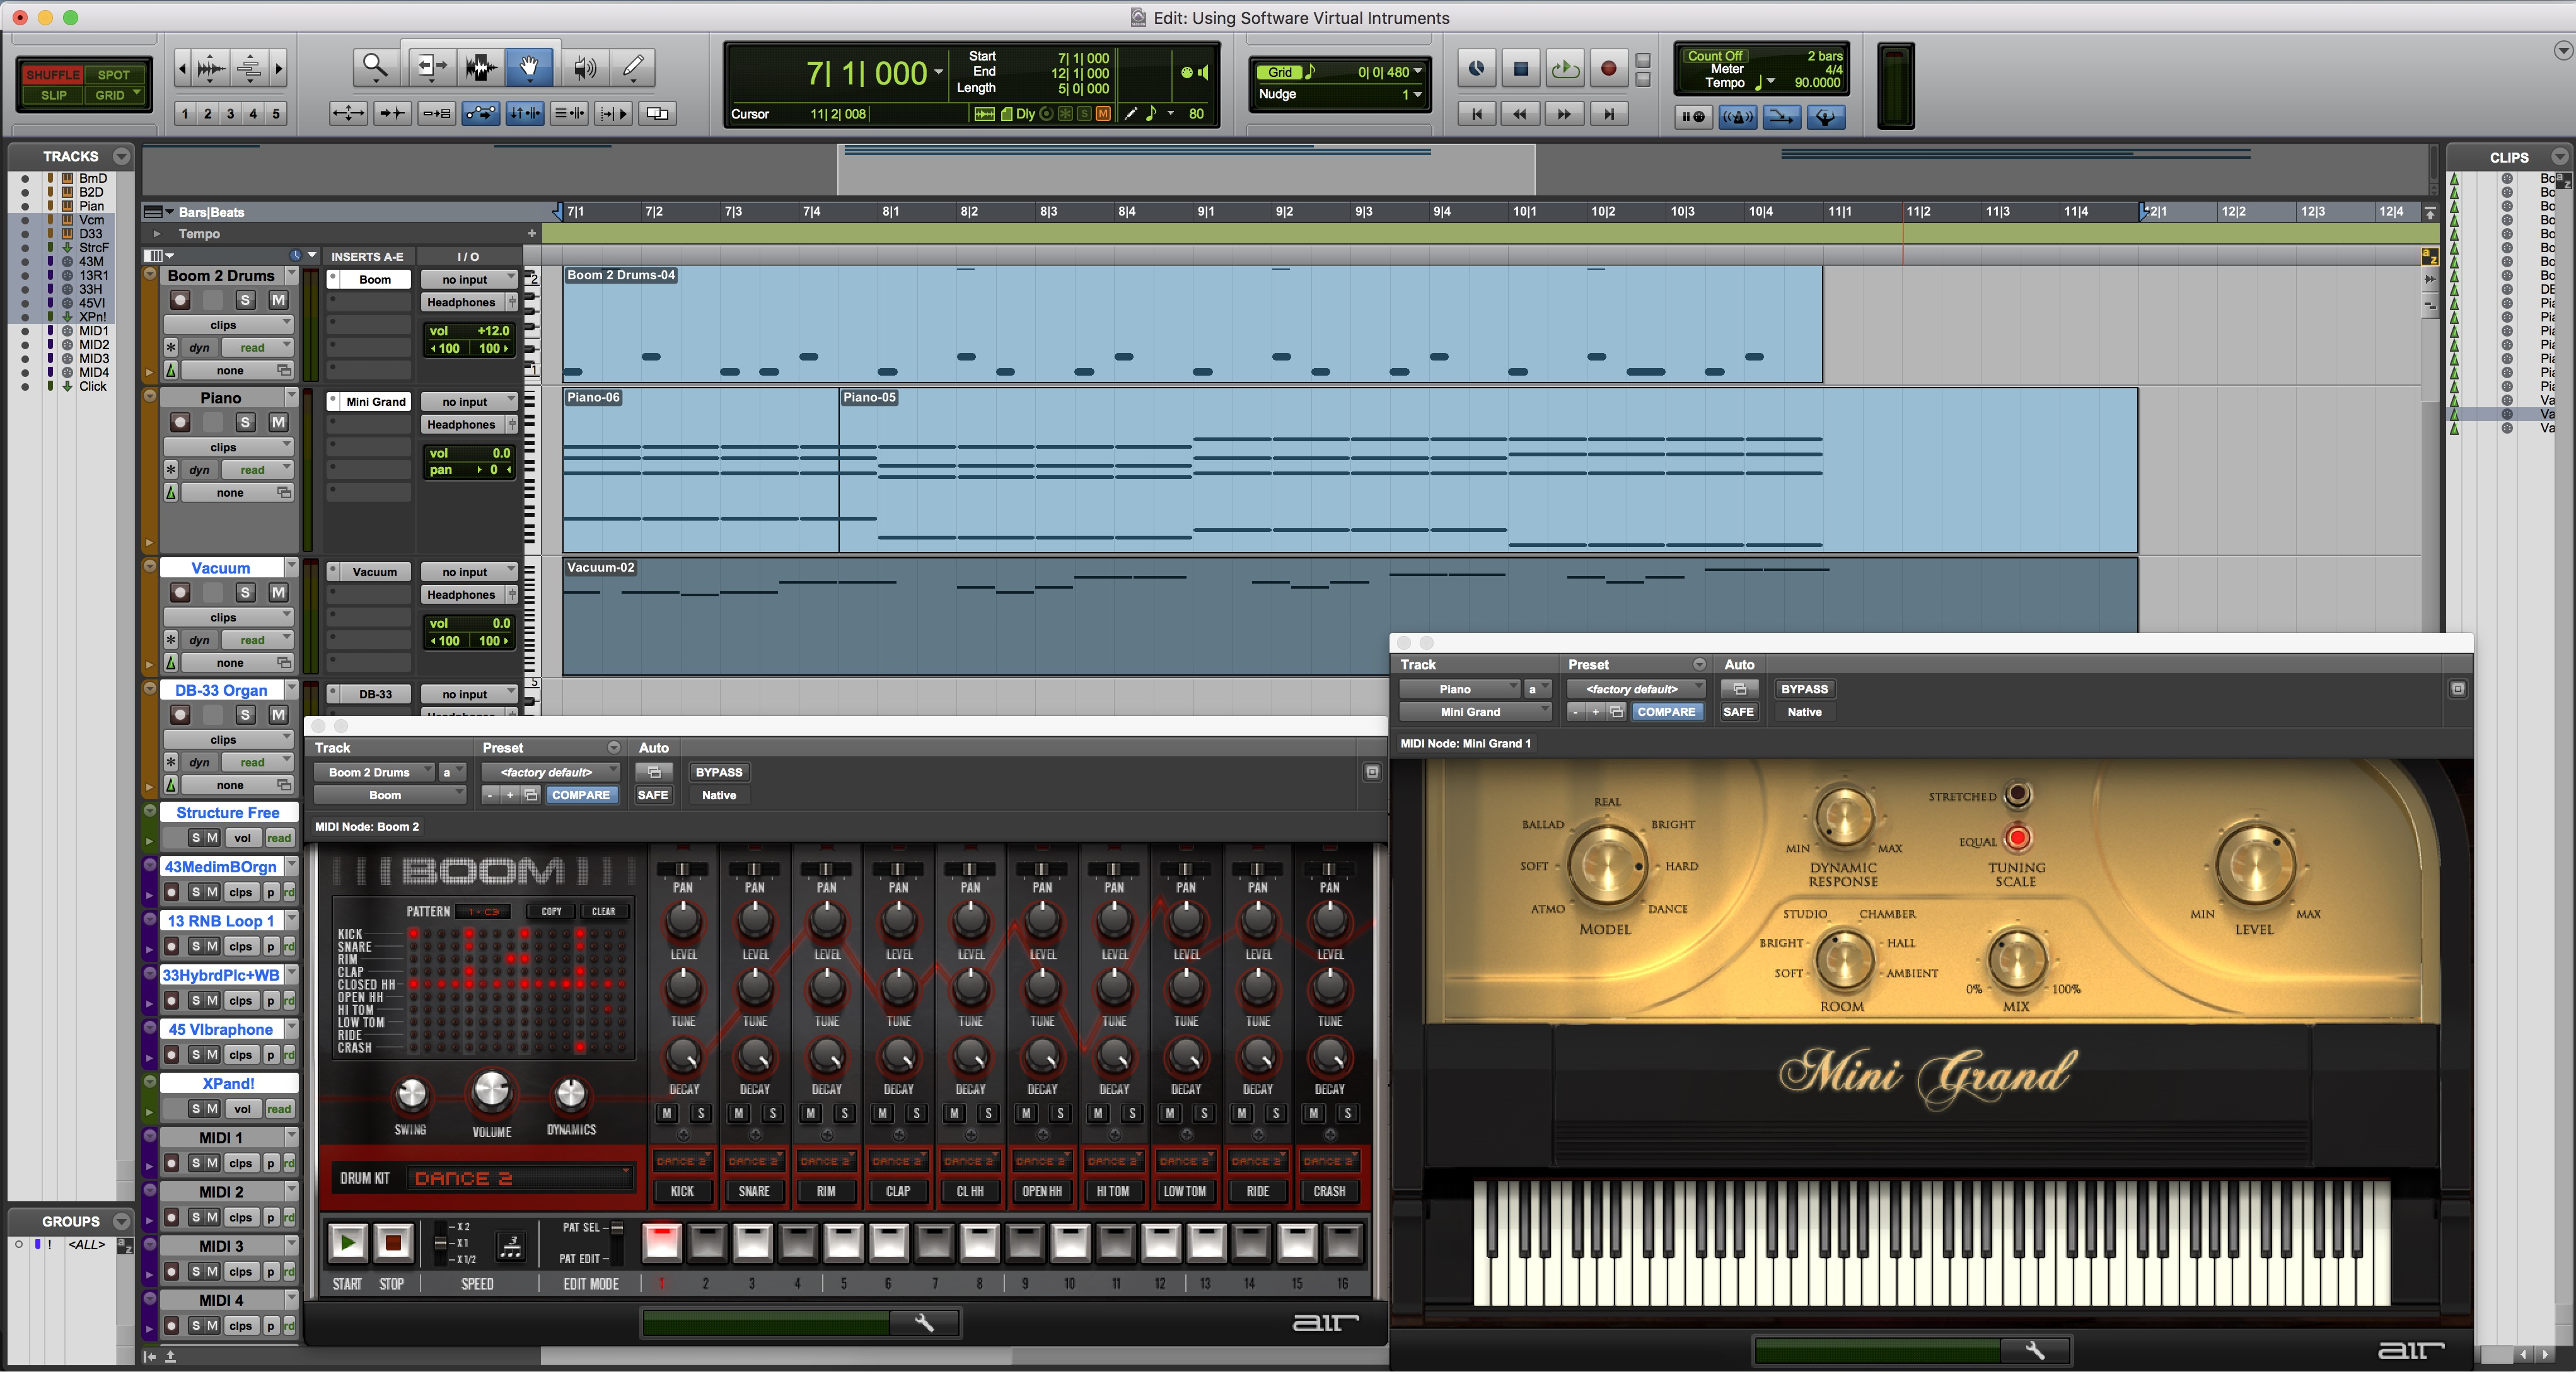Image resolution: width=2576 pixels, height=1374 pixels.
Task: Open INSERTS A-E column header
Action: [x=367, y=256]
